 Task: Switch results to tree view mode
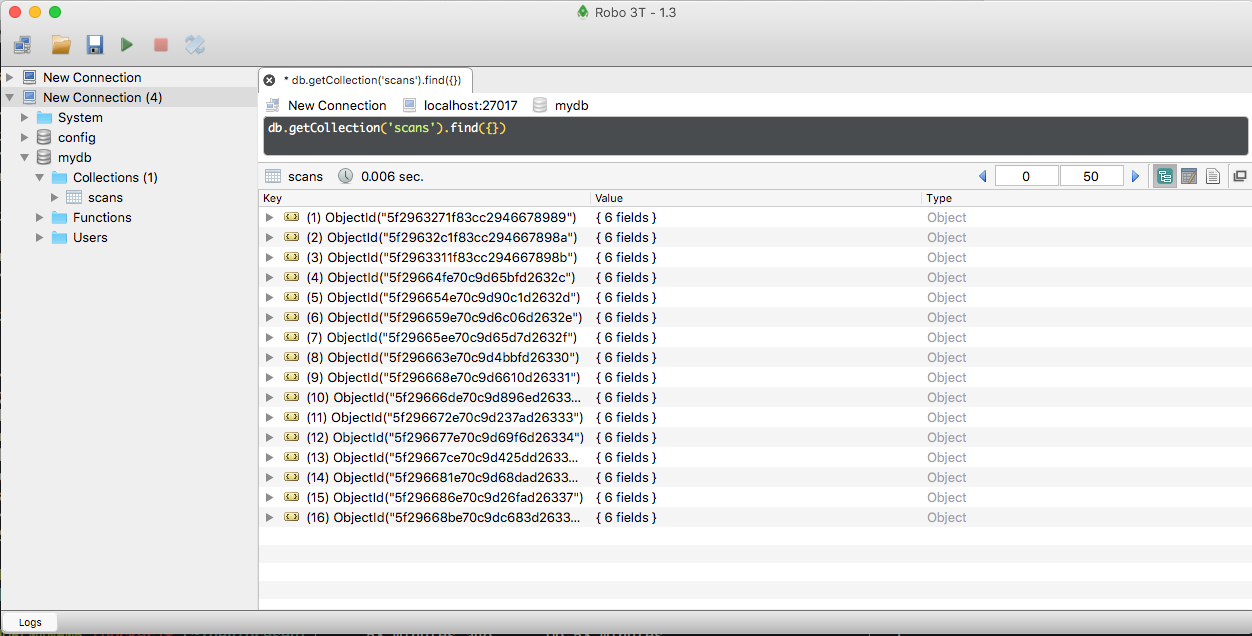click(x=1164, y=176)
